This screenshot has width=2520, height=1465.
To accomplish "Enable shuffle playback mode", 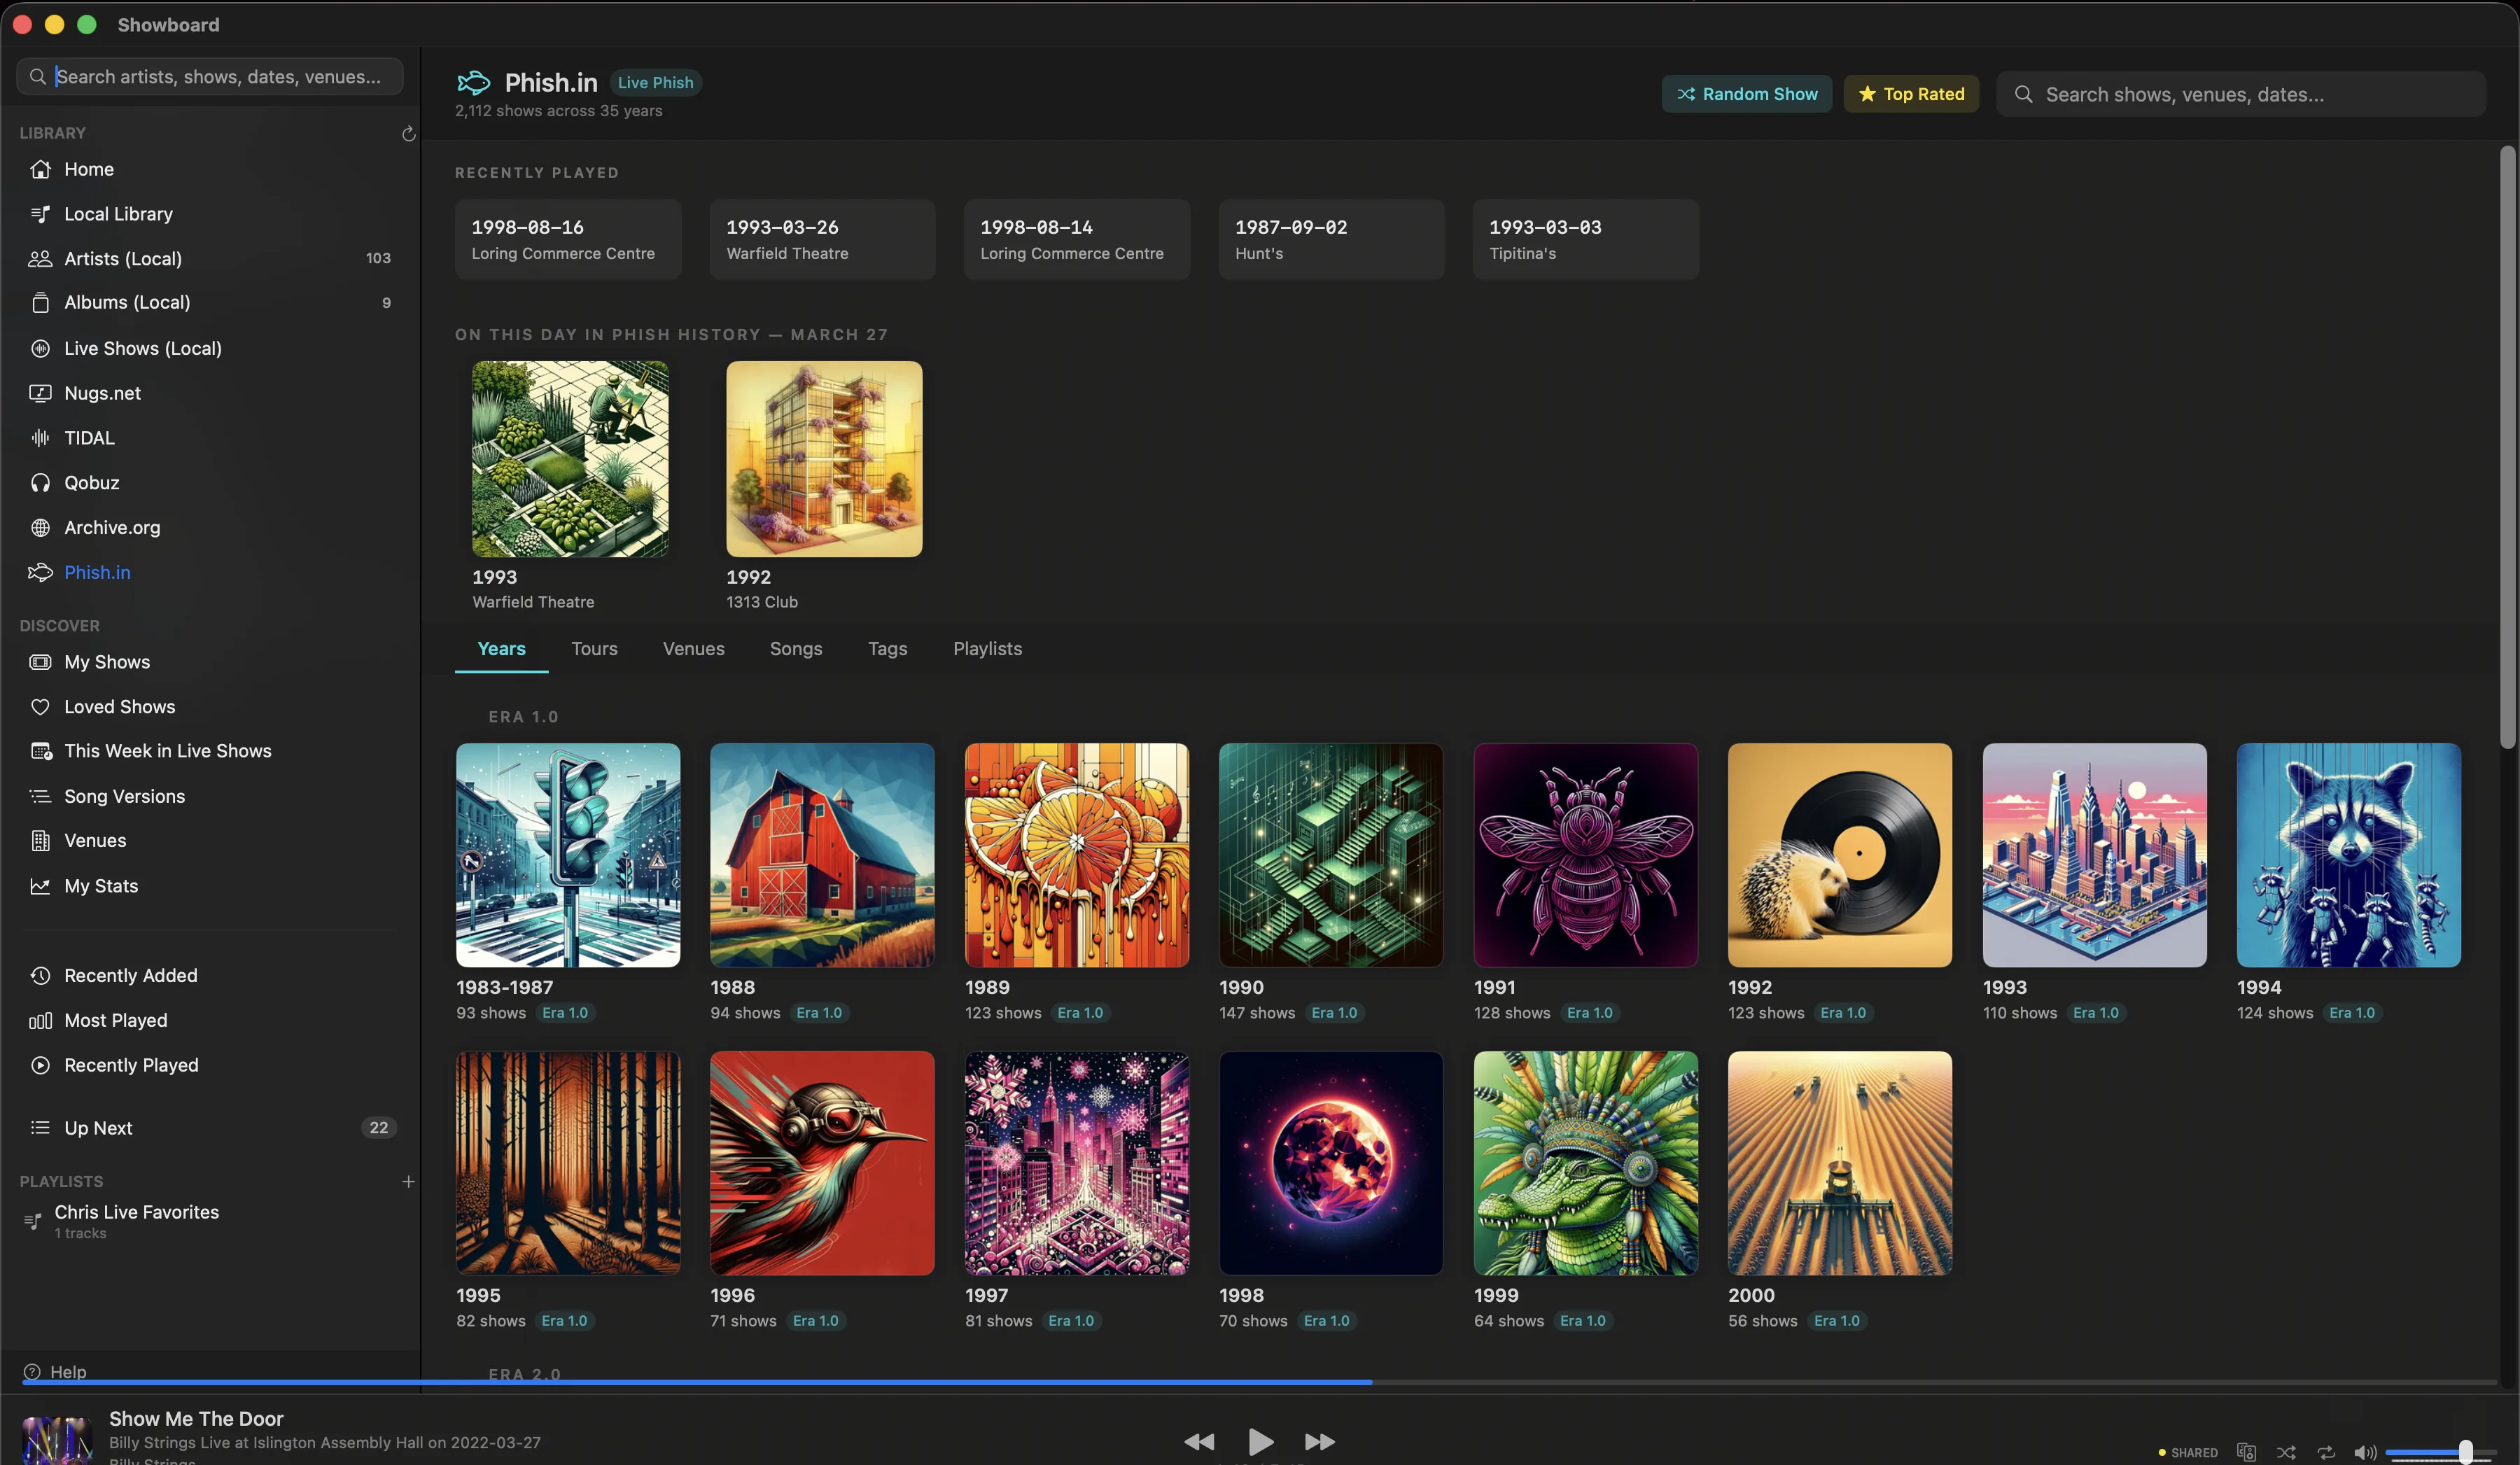I will (2287, 1452).
